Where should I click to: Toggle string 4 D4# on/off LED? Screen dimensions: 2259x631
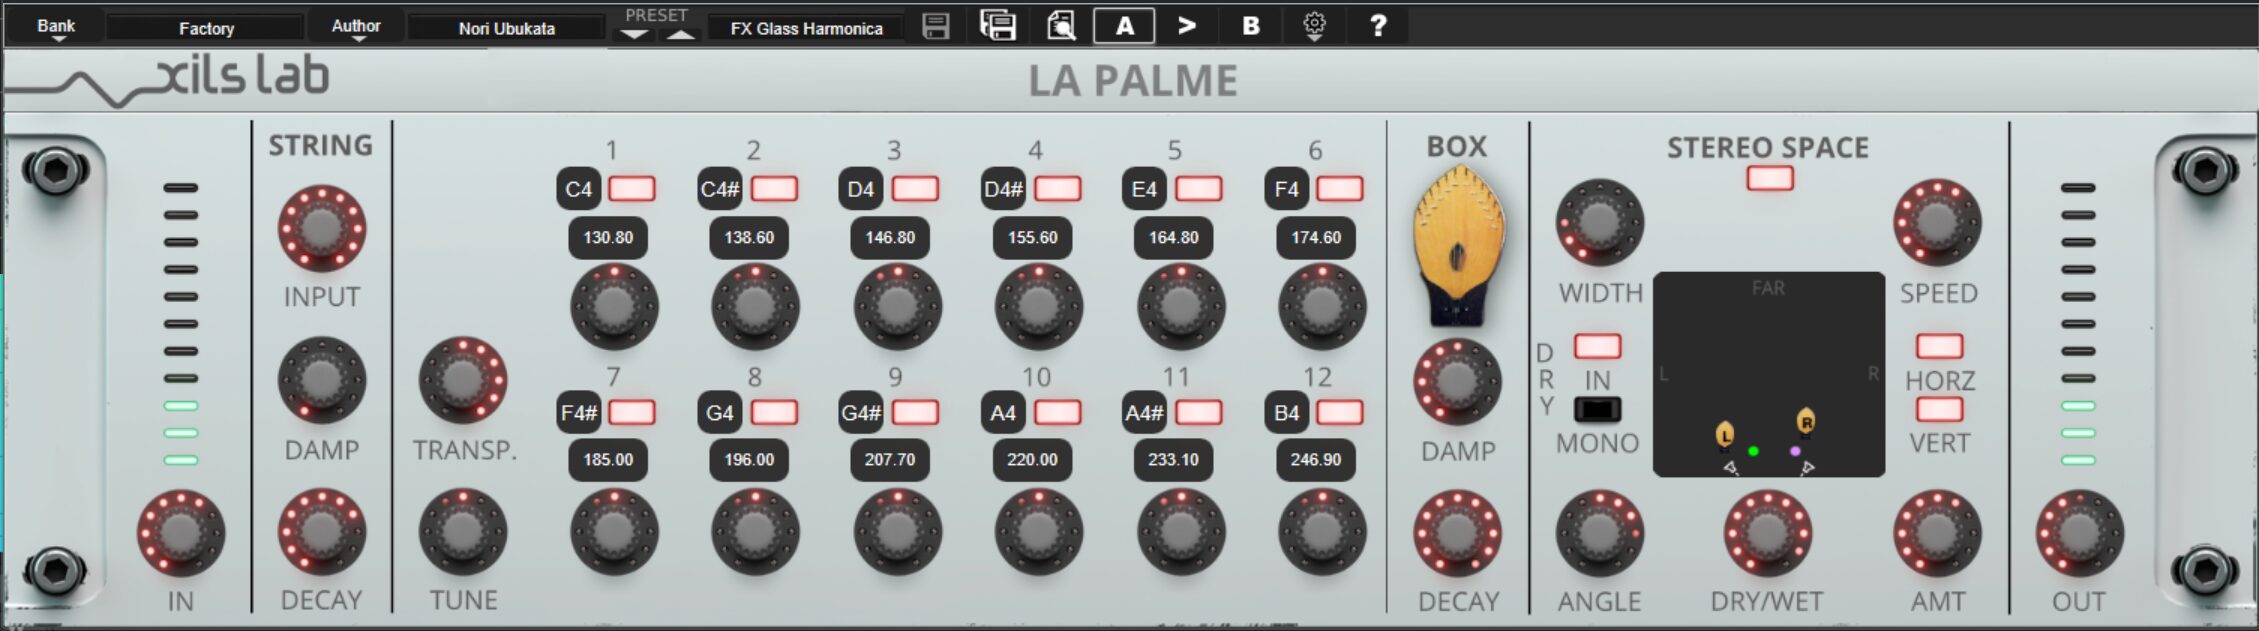pyautogui.click(x=1057, y=188)
